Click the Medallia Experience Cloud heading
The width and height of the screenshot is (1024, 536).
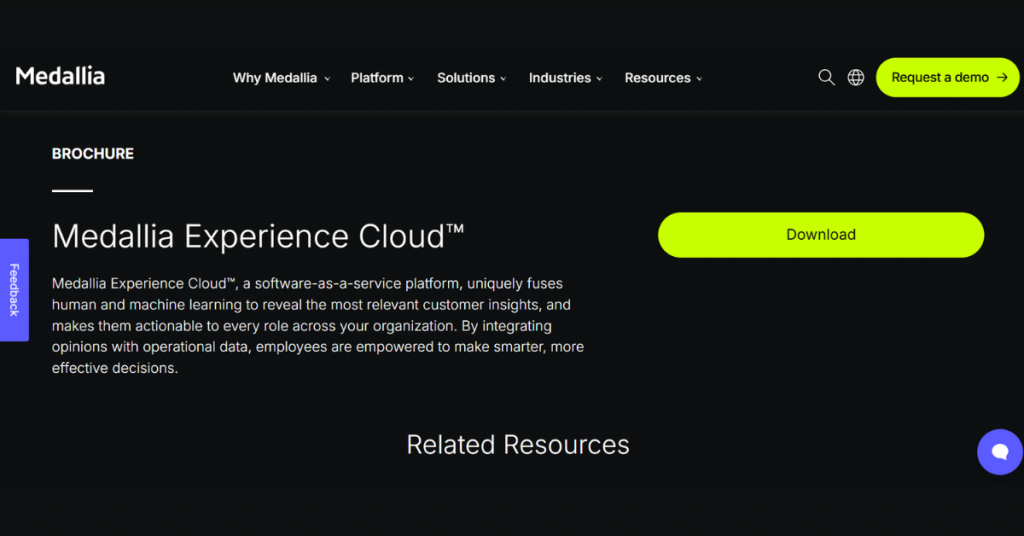(258, 236)
